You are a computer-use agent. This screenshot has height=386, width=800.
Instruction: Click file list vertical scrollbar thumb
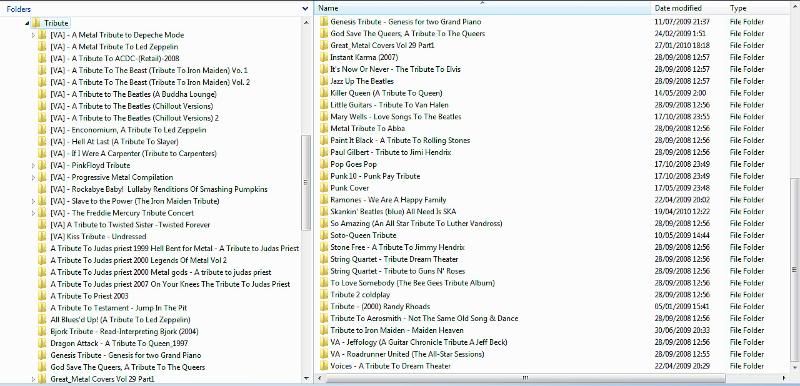click(x=795, y=269)
